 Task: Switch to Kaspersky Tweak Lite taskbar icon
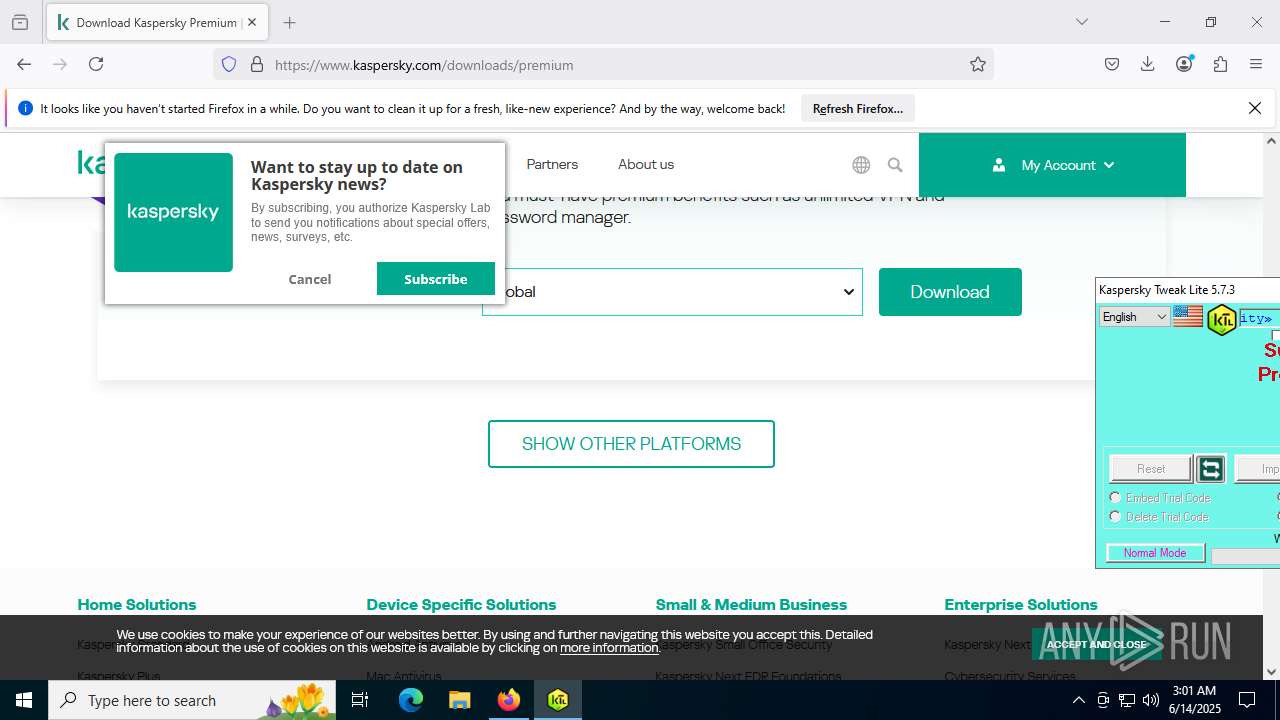[x=558, y=700]
